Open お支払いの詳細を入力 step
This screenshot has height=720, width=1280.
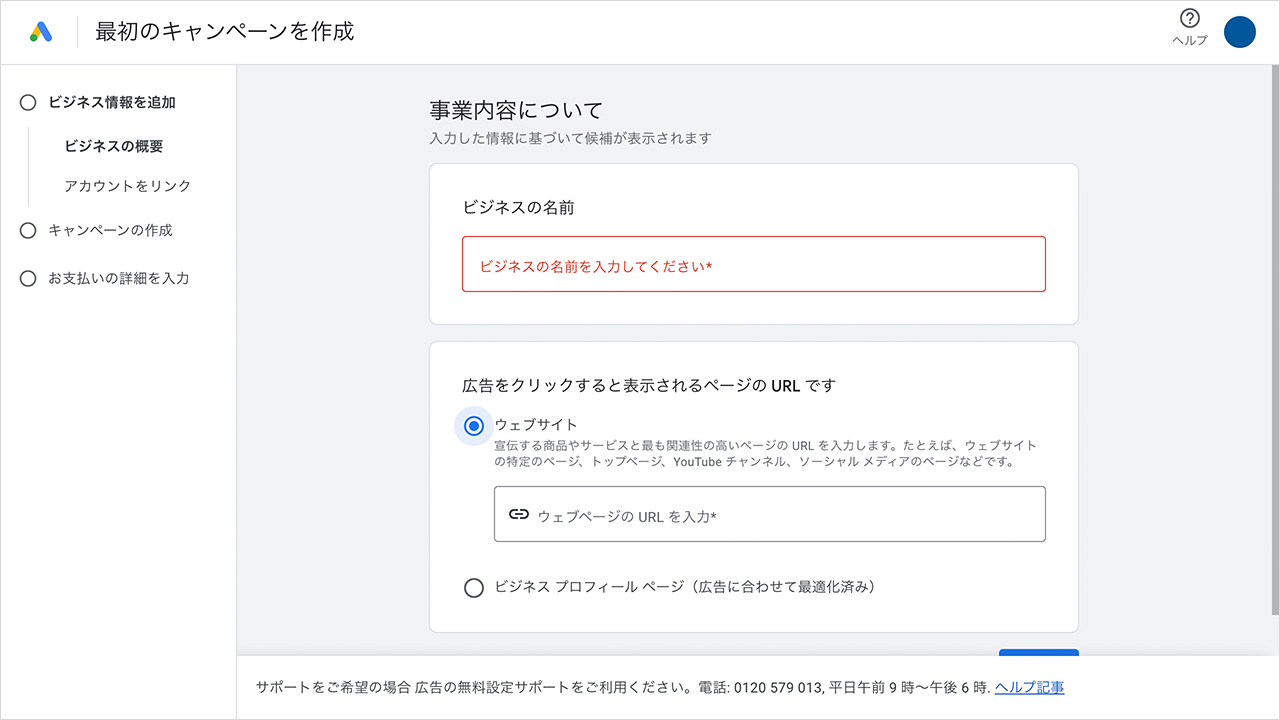point(118,278)
